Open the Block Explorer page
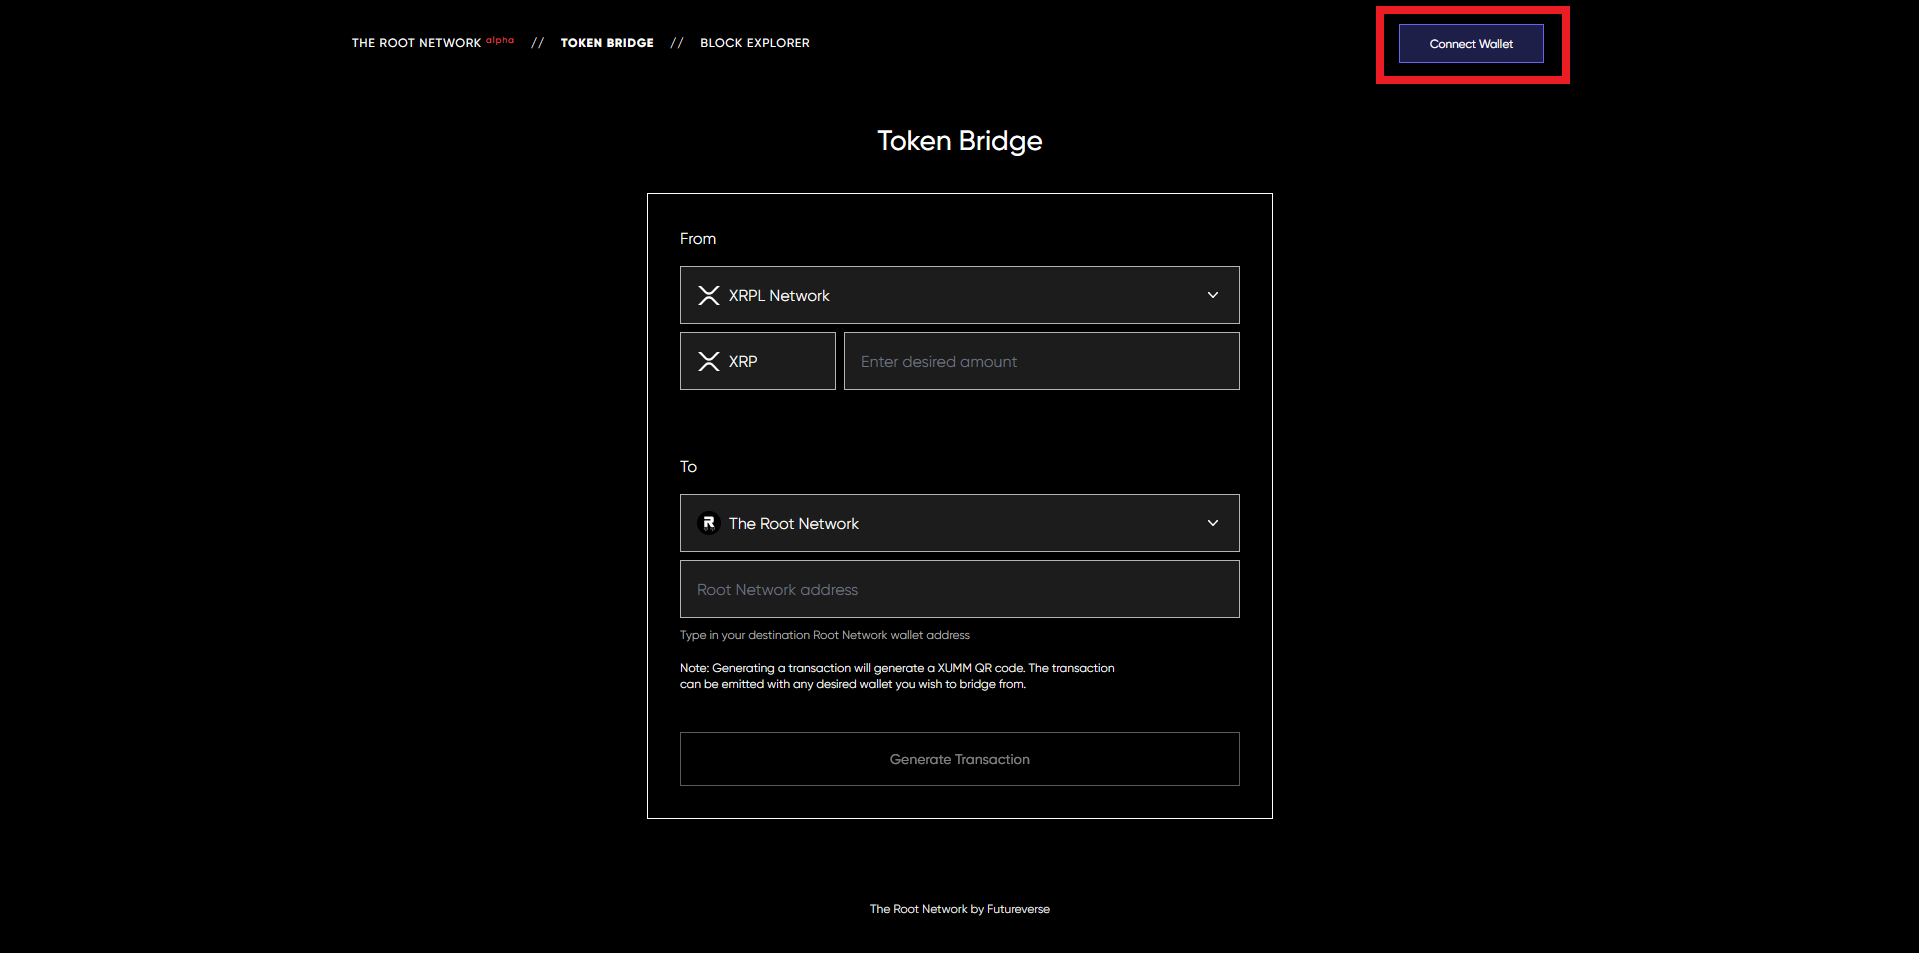Viewport: 1919px width, 953px height. pyautogui.click(x=755, y=43)
